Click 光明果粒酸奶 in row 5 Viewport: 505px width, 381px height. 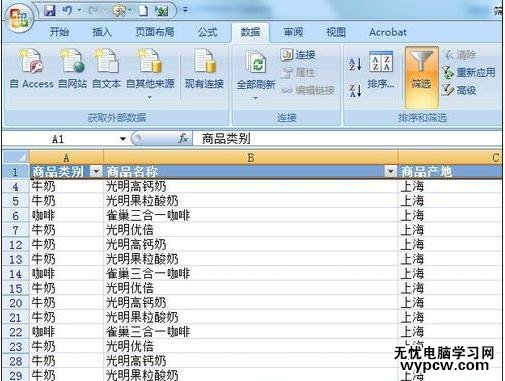[x=251, y=201]
